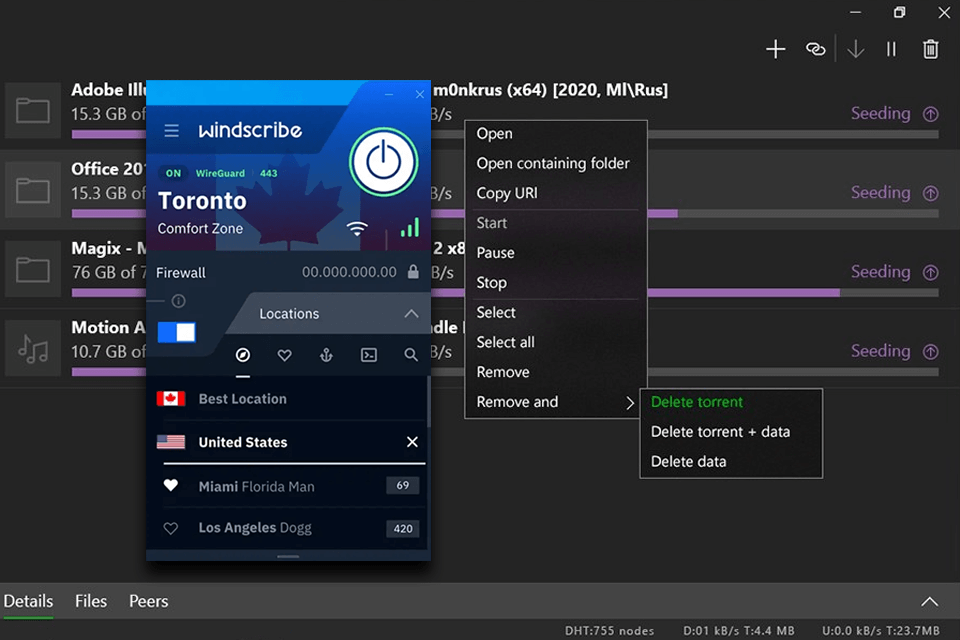Expand bottom details panel chevron
The height and width of the screenshot is (640, 960).
929,601
